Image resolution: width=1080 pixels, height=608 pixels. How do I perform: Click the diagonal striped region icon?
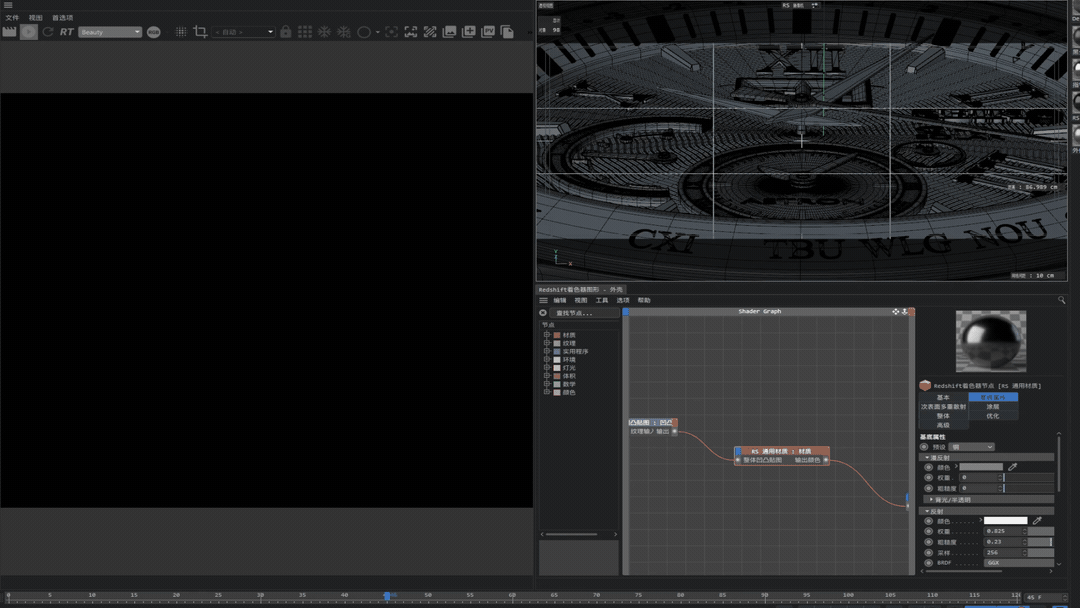[x=430, y=32]
